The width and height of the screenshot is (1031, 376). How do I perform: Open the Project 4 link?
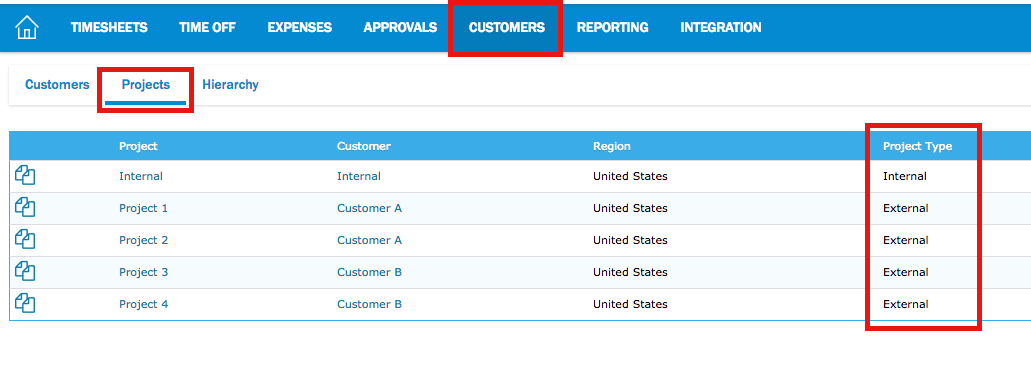click(x=143, y=304)
